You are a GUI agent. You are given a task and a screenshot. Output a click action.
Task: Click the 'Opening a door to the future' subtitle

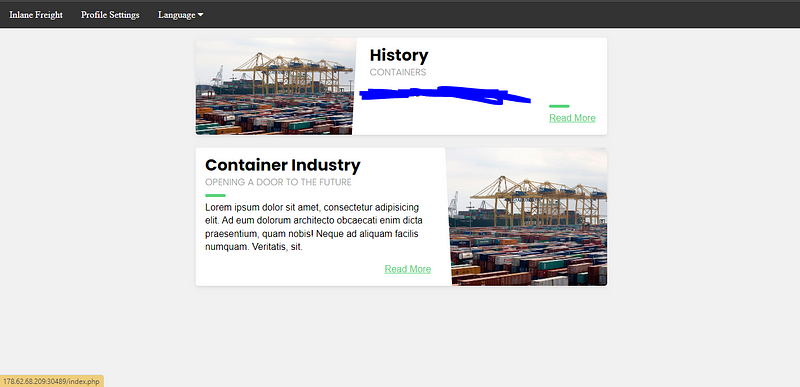278,183
